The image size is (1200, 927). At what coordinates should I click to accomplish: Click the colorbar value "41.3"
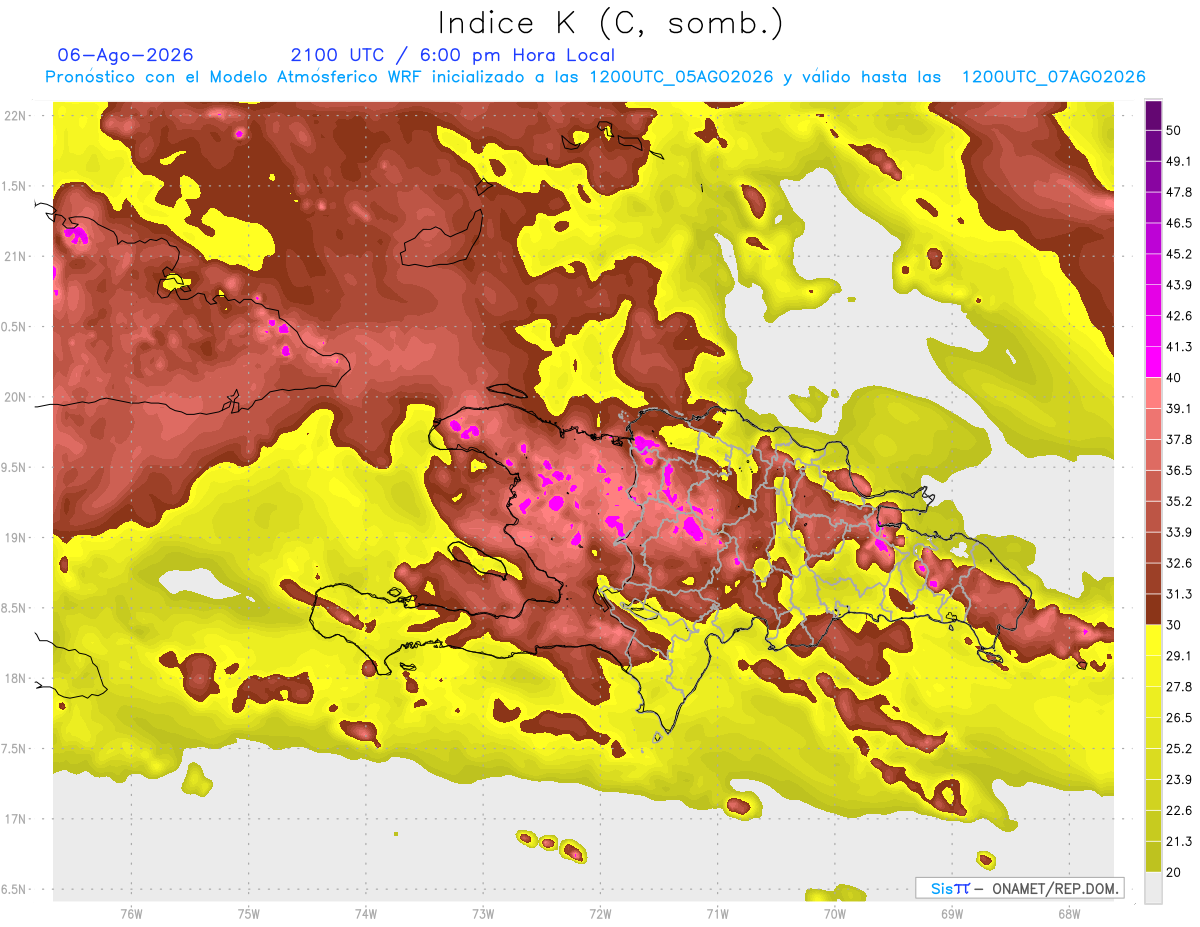(x=1179, y=347)
